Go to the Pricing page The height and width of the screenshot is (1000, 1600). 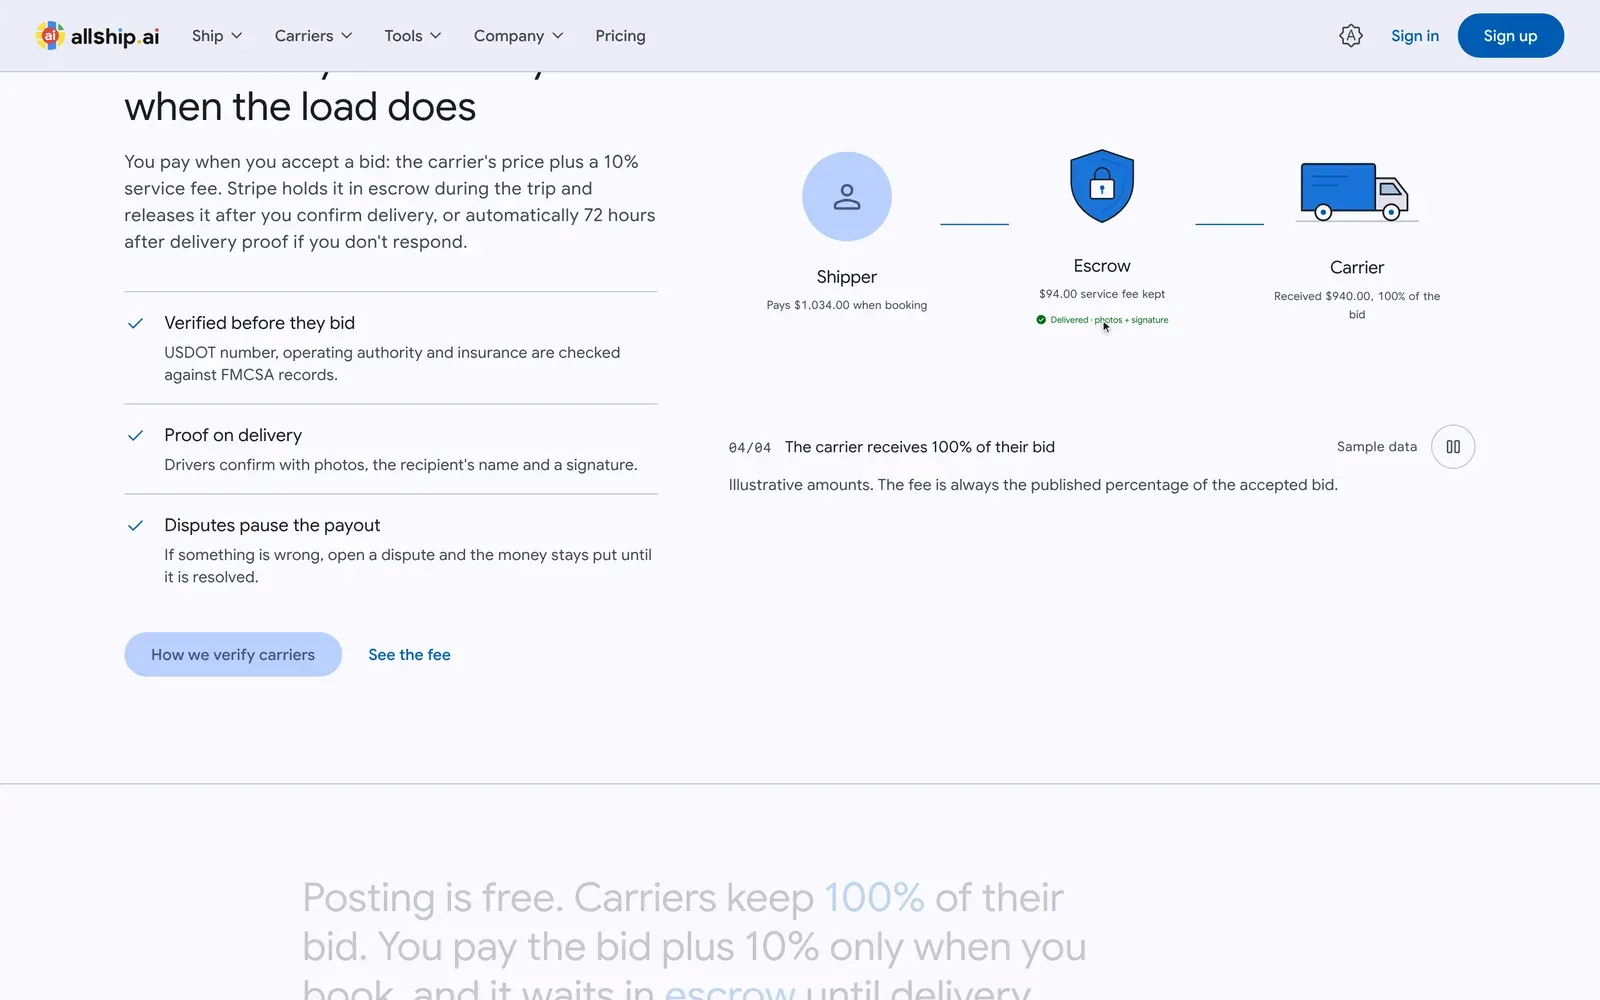tap(620, 36)
